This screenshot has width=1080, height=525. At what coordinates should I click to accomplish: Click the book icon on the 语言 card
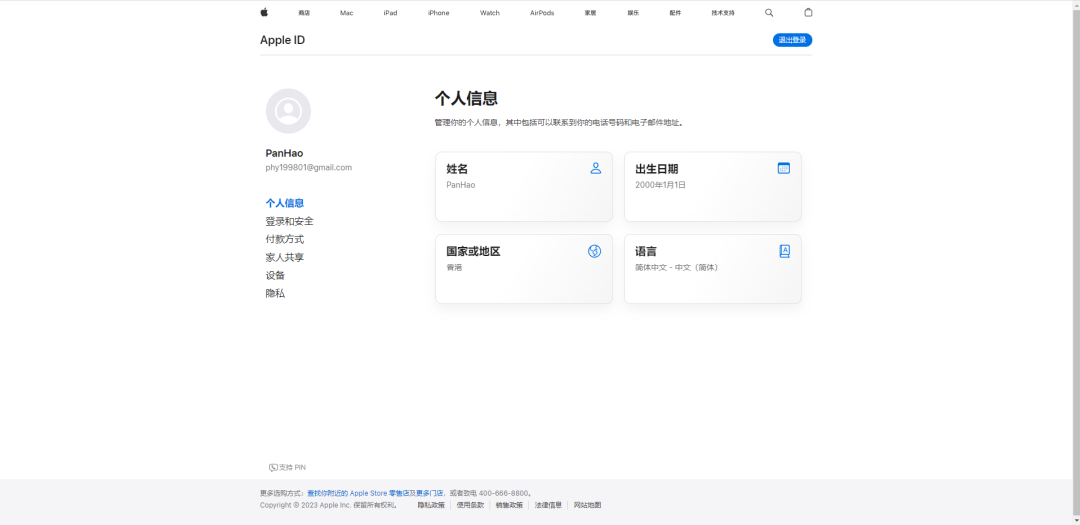tap(785, 251)
